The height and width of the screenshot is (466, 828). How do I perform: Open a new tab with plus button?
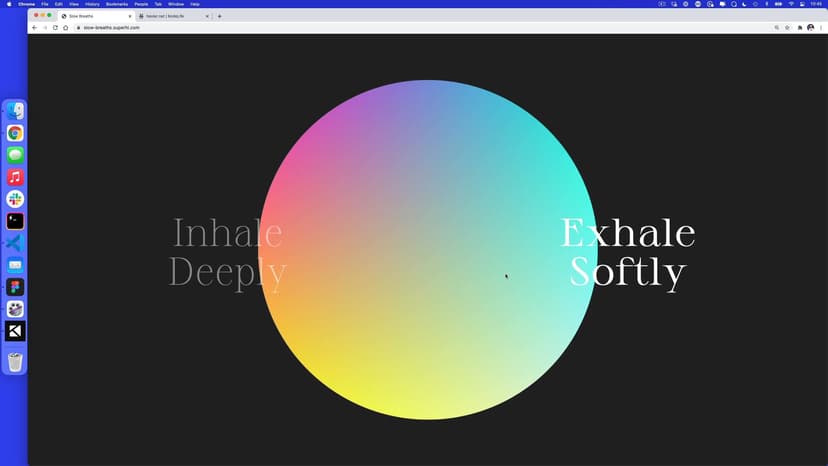pyautogui.click(x=220, y=16)
